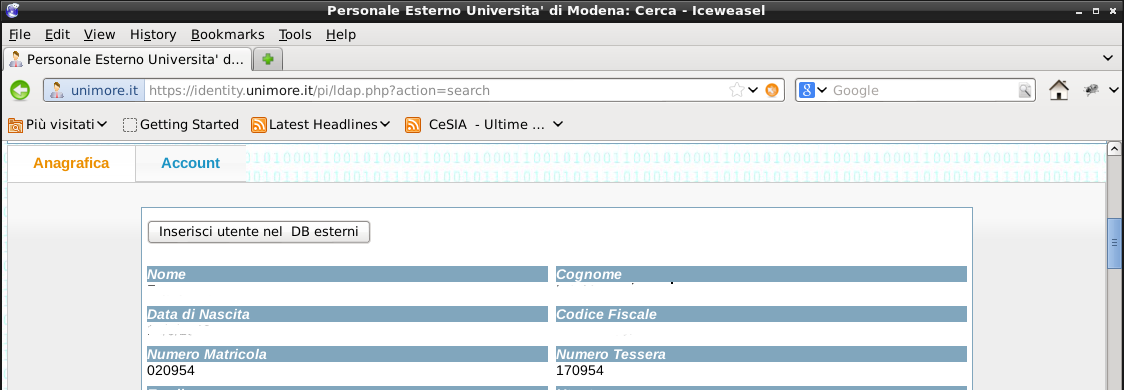The width and height of the screenshot is (1124, 390).
Task: Open the CeSIA - Ultime feed bookmark
Action: click(484, 125)
